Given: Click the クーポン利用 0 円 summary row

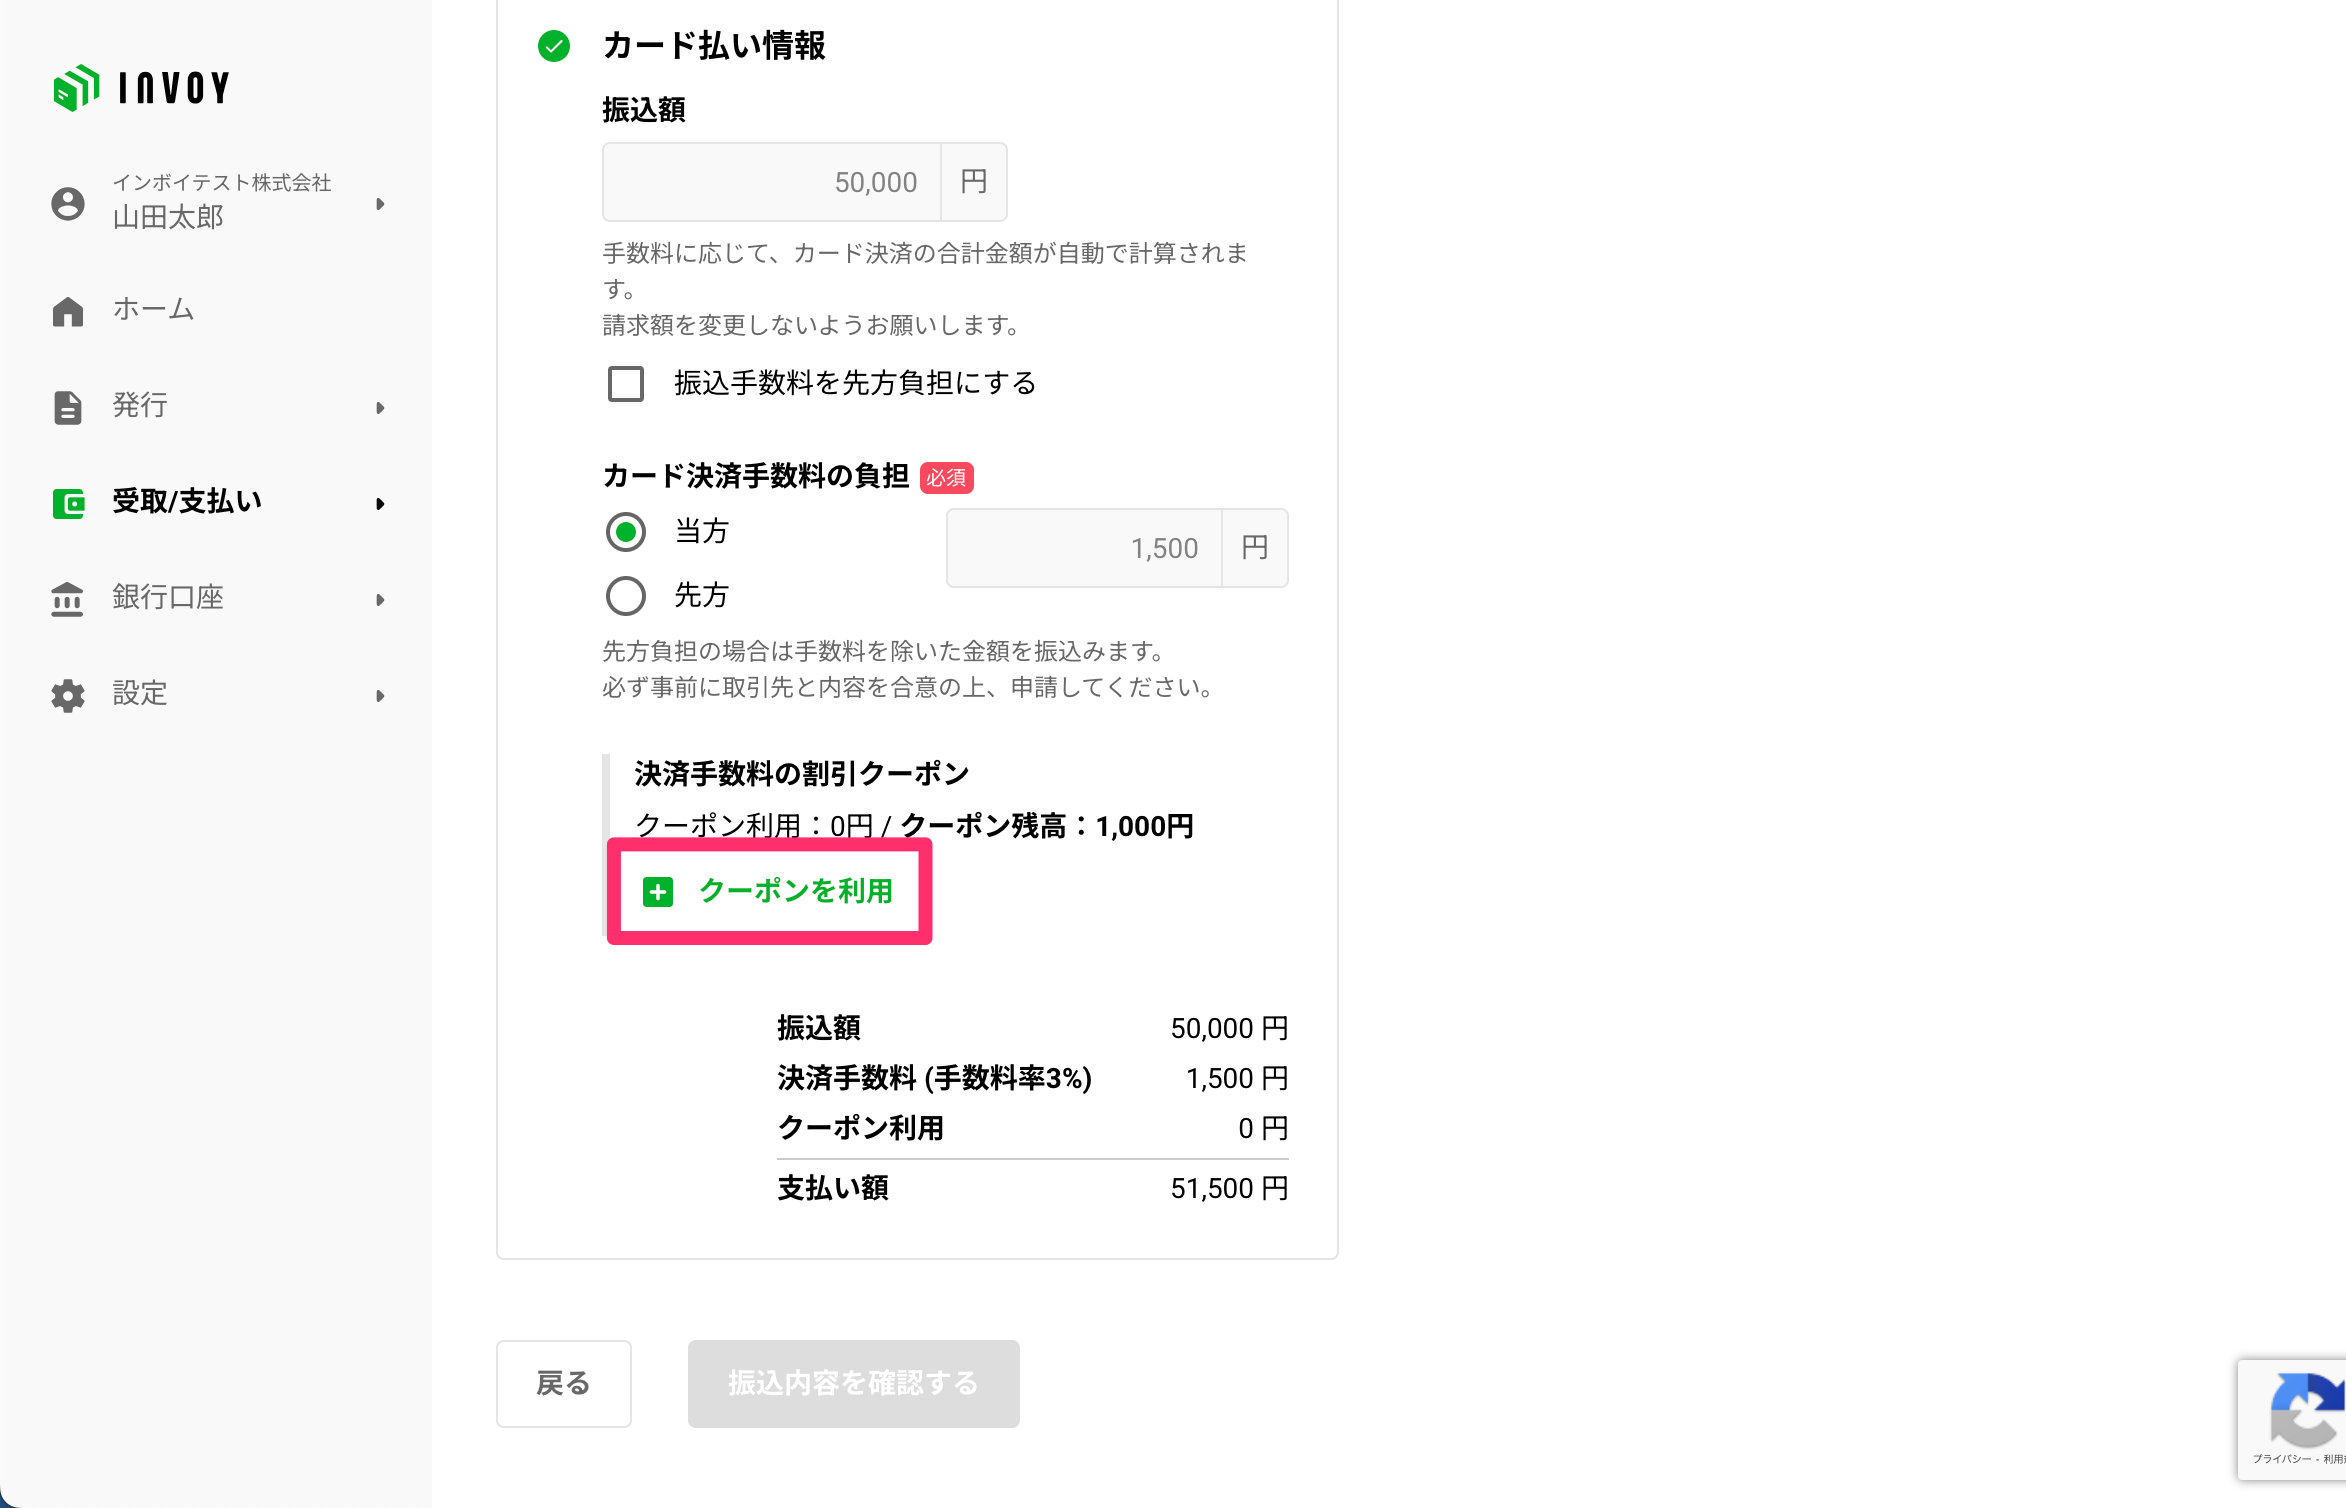Looking at the screenshot, I should (x=1033, y=1128).
